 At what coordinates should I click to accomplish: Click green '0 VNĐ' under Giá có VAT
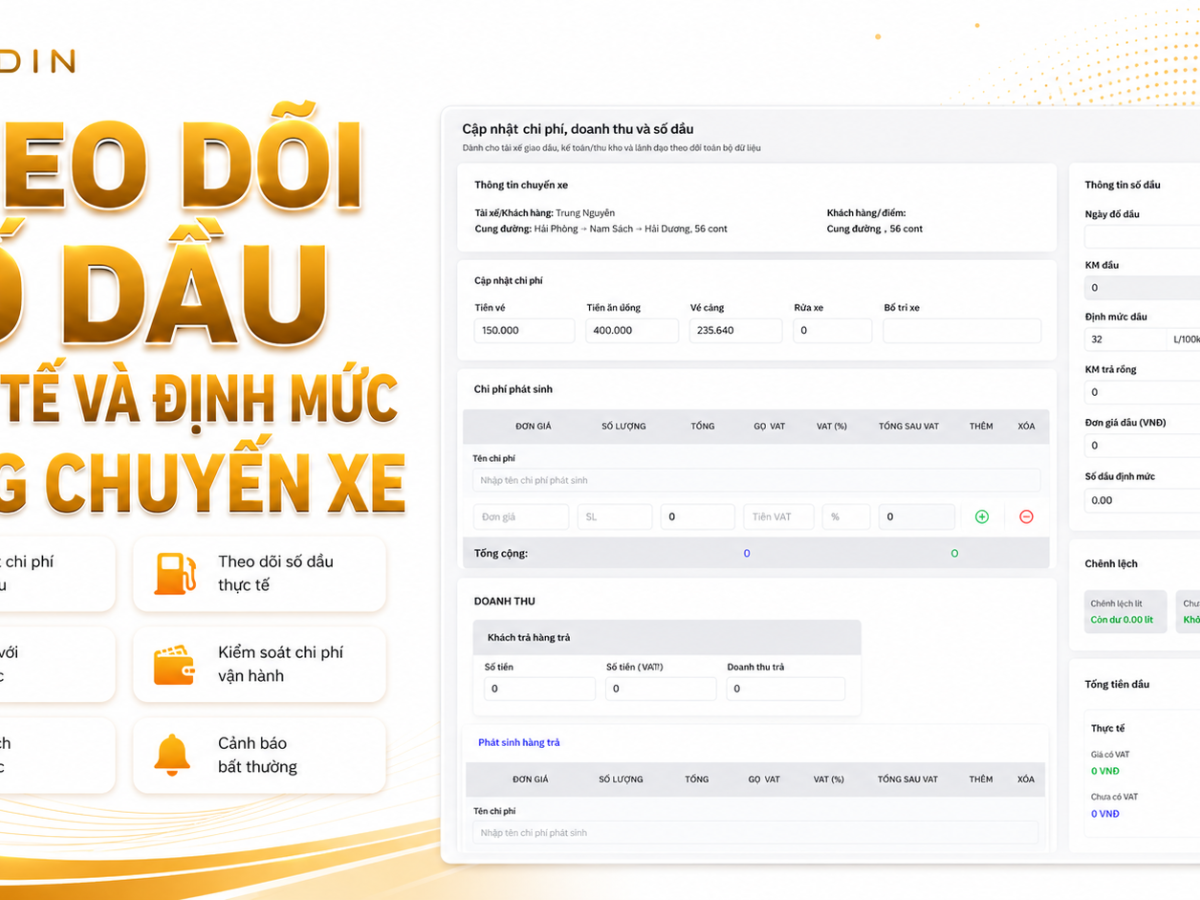[1105, 771]
